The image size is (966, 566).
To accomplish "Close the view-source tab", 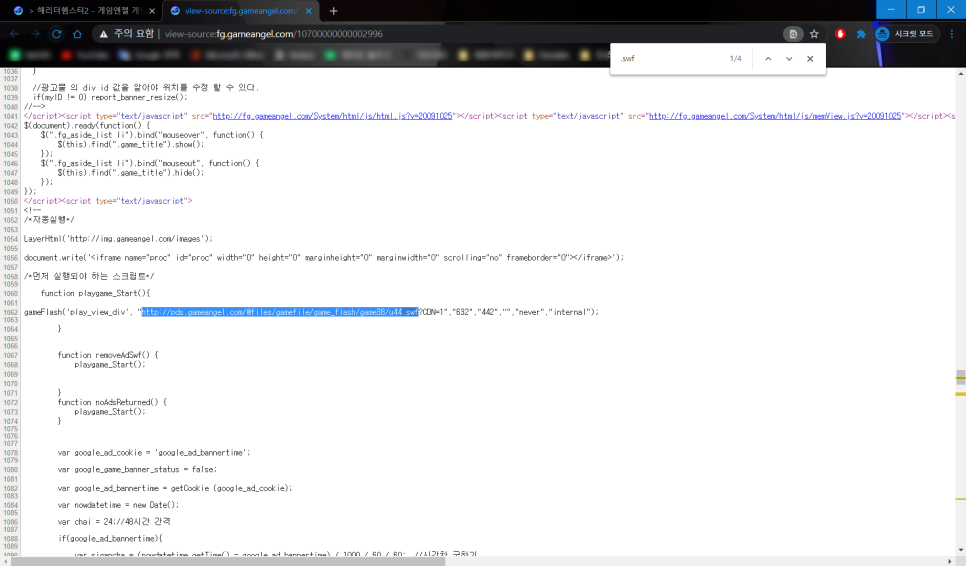I will click(309, 10).
